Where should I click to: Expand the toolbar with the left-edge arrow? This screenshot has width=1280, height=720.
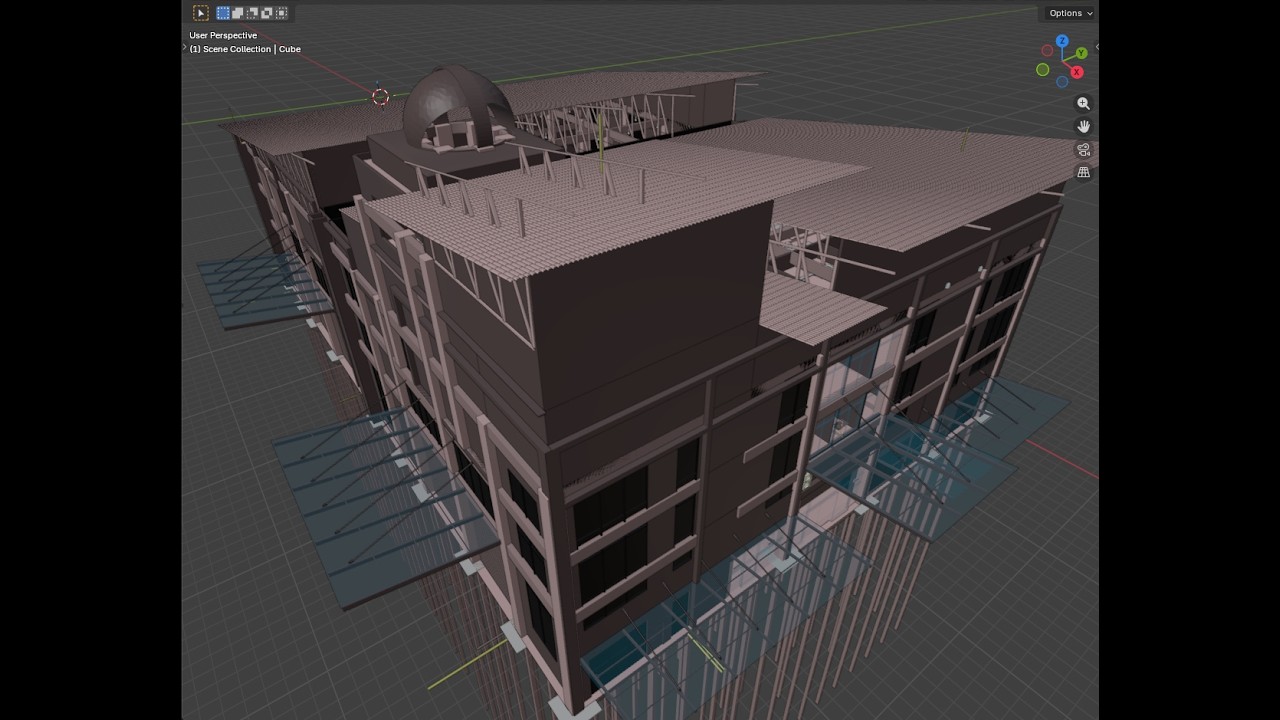coord(184,46)
